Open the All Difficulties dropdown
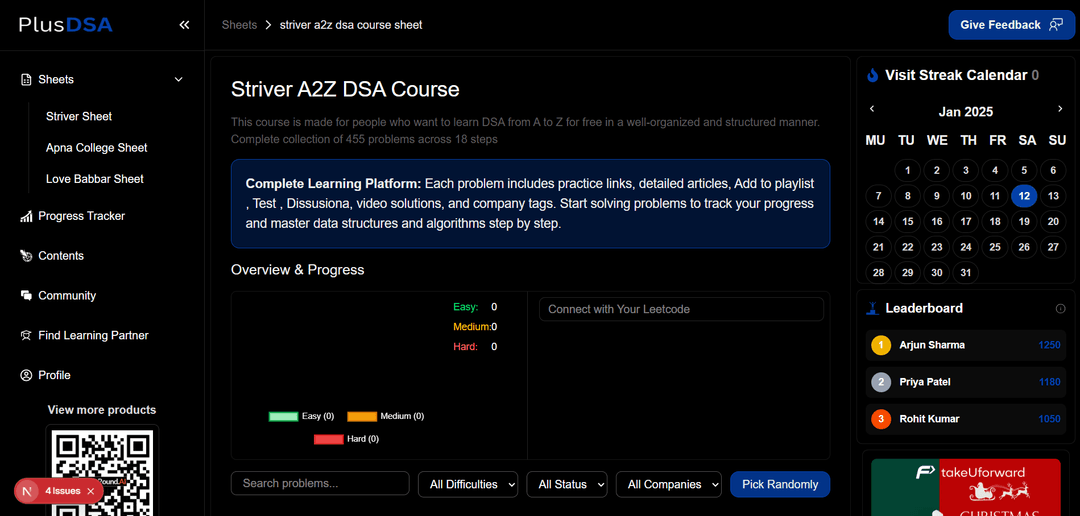 467,484
